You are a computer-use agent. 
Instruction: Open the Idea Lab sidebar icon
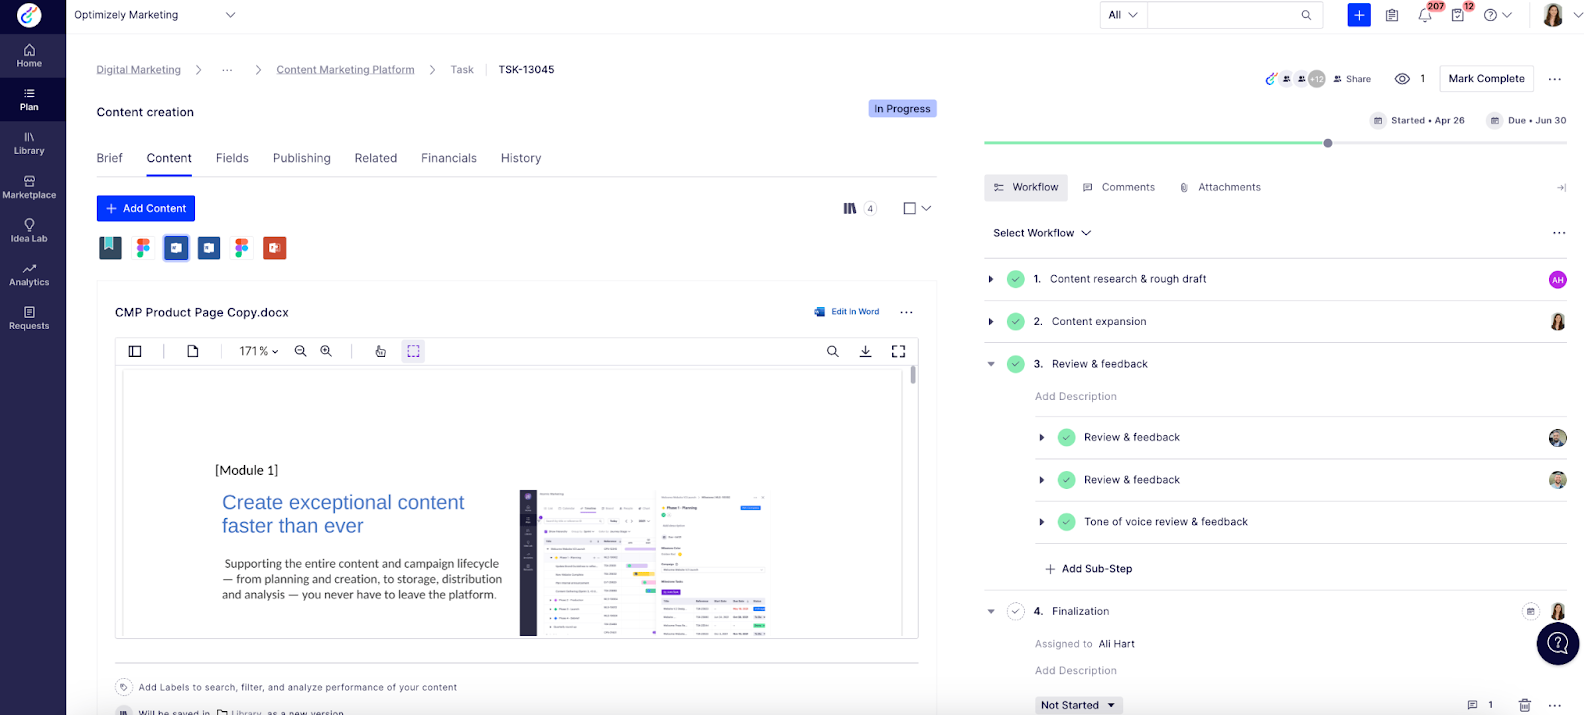click(29, 230)
